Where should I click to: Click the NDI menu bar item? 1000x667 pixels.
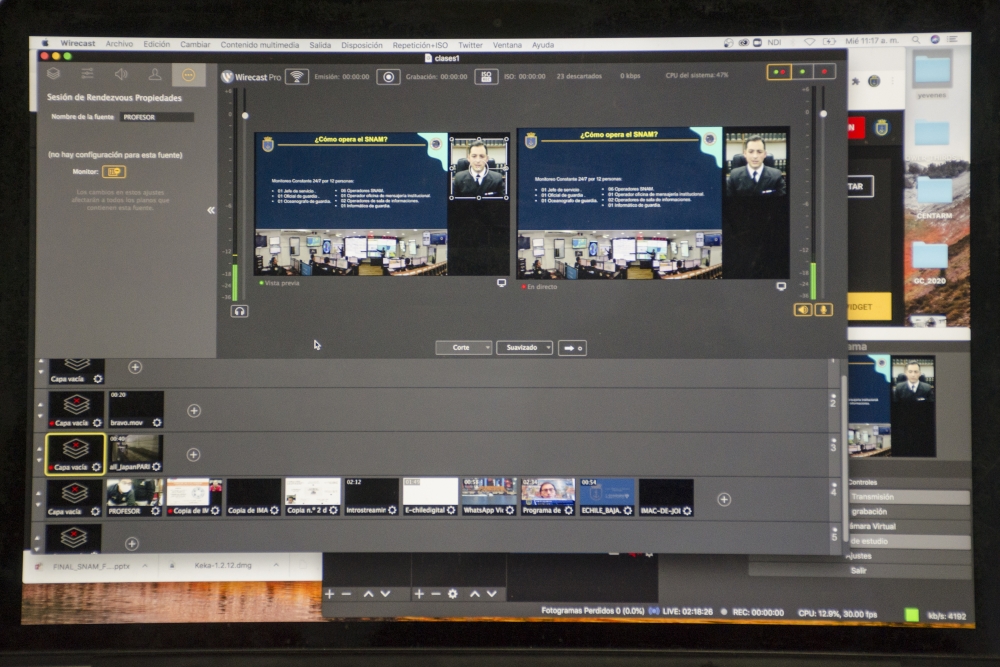[774, 42]
